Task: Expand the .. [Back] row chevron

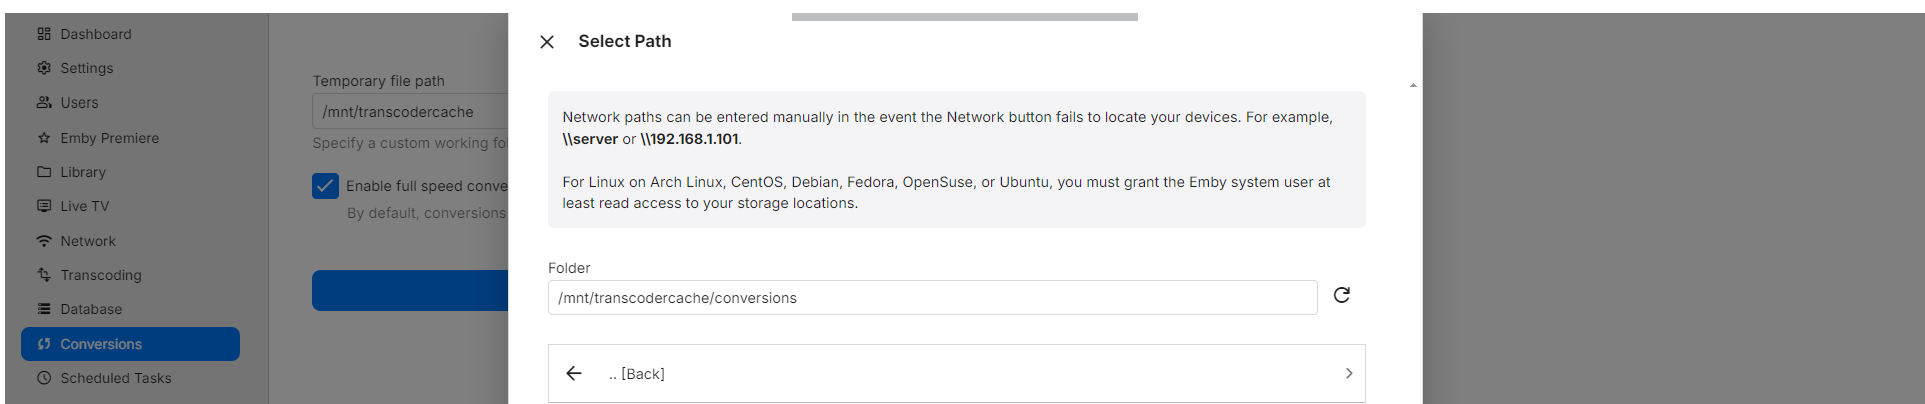Action: pos(1349,373)
